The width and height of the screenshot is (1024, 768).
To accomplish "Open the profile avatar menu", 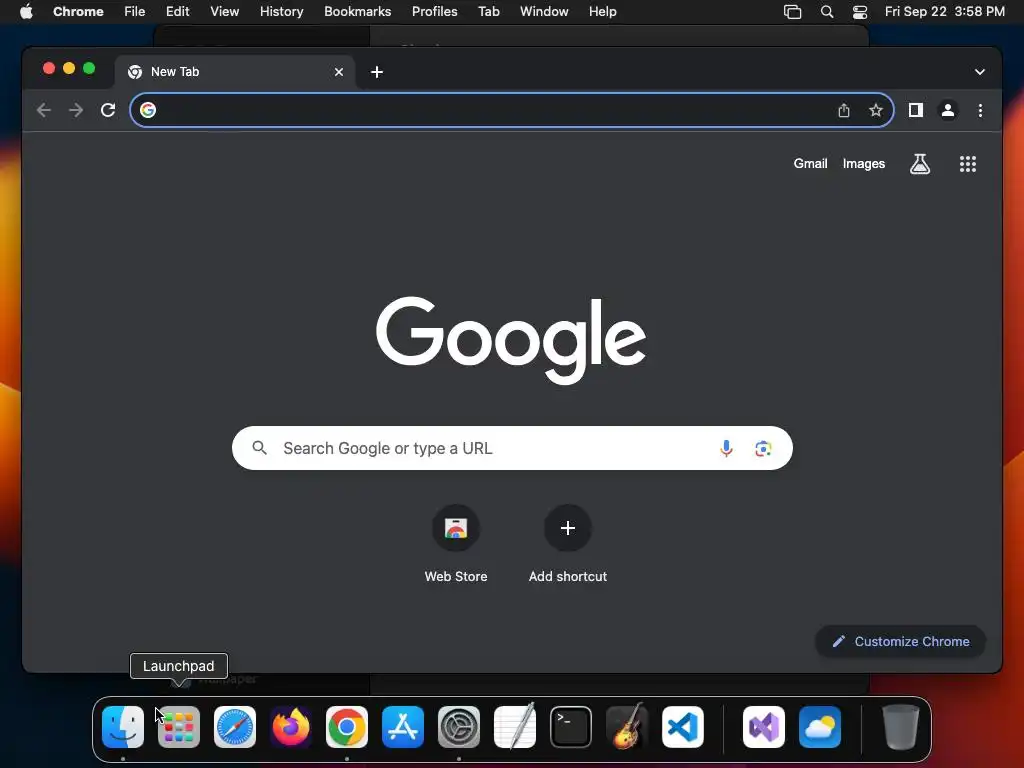I will 948,110.
